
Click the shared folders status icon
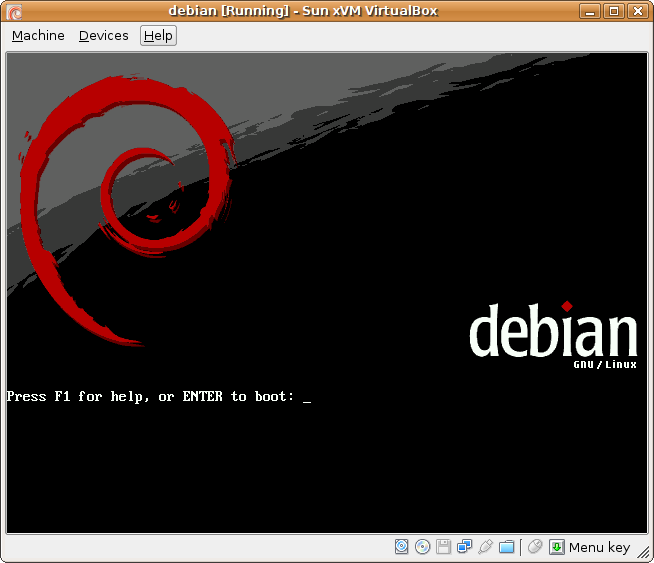506,546
